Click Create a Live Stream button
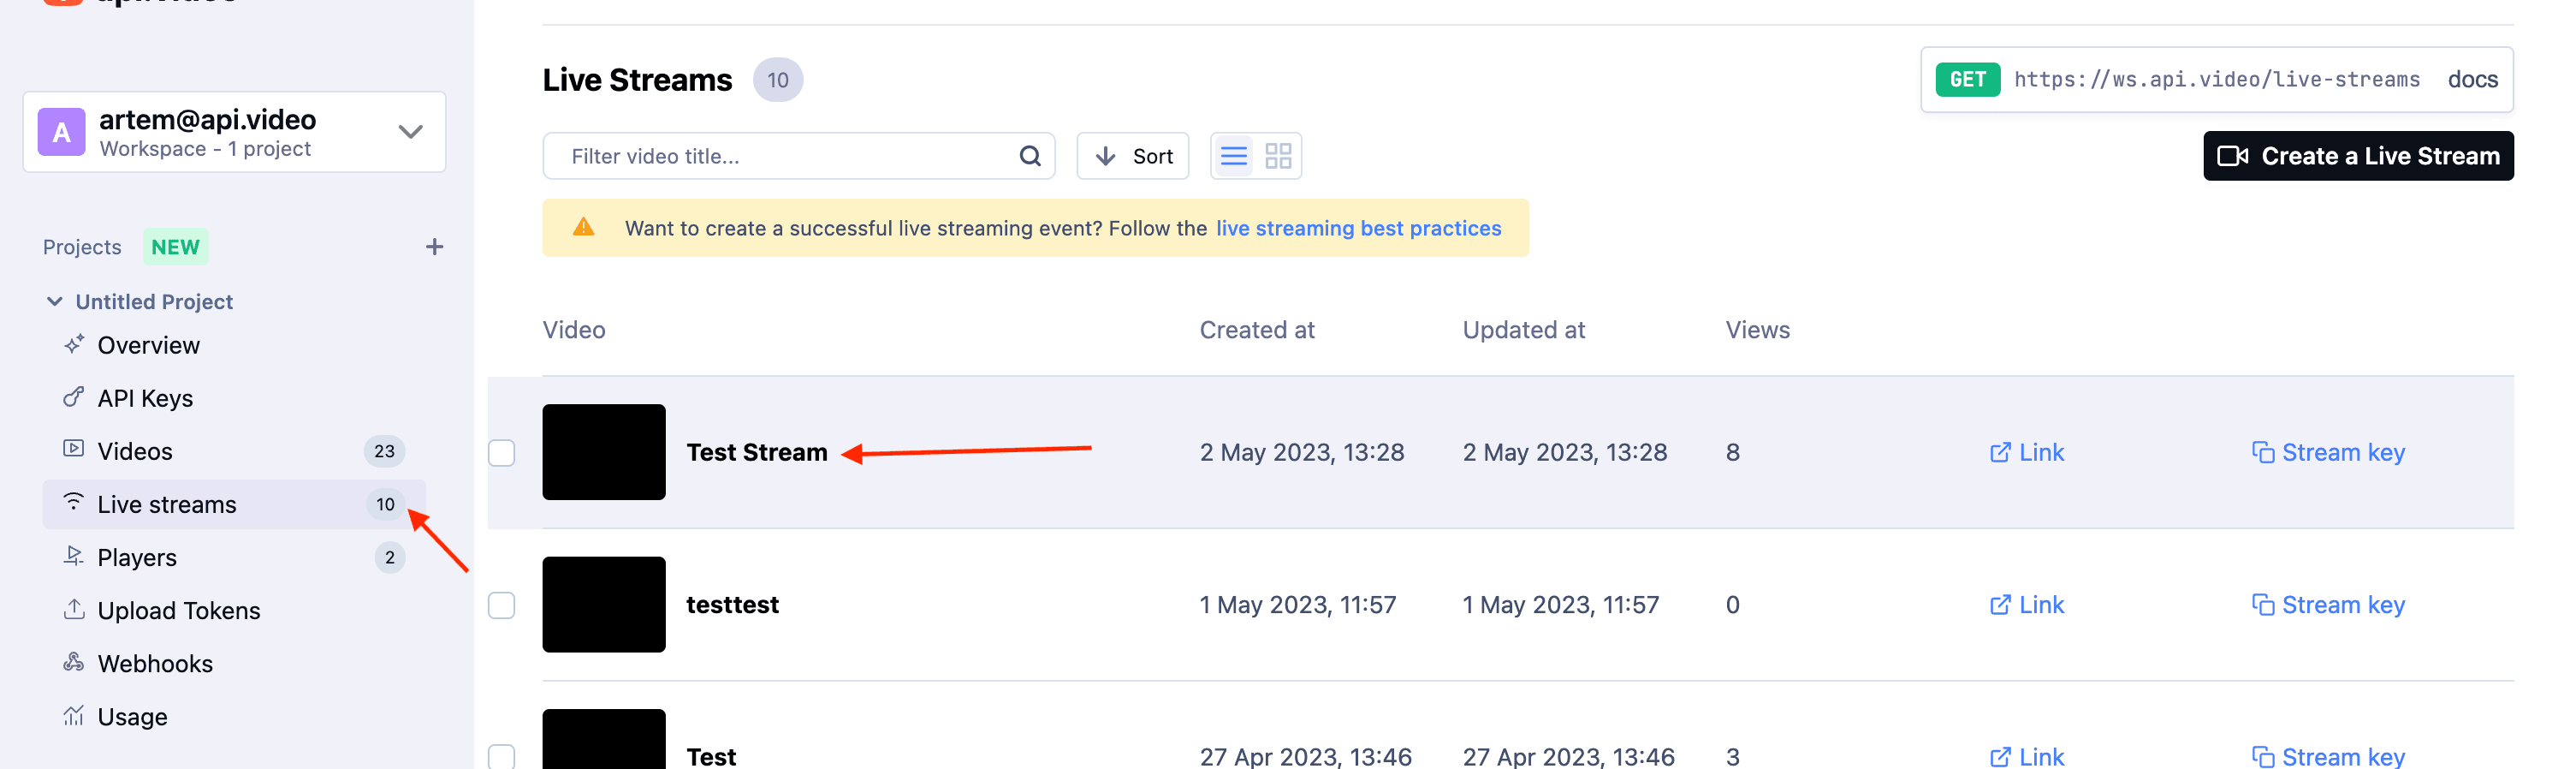 pyautogui.click(x=2358, y=156)
